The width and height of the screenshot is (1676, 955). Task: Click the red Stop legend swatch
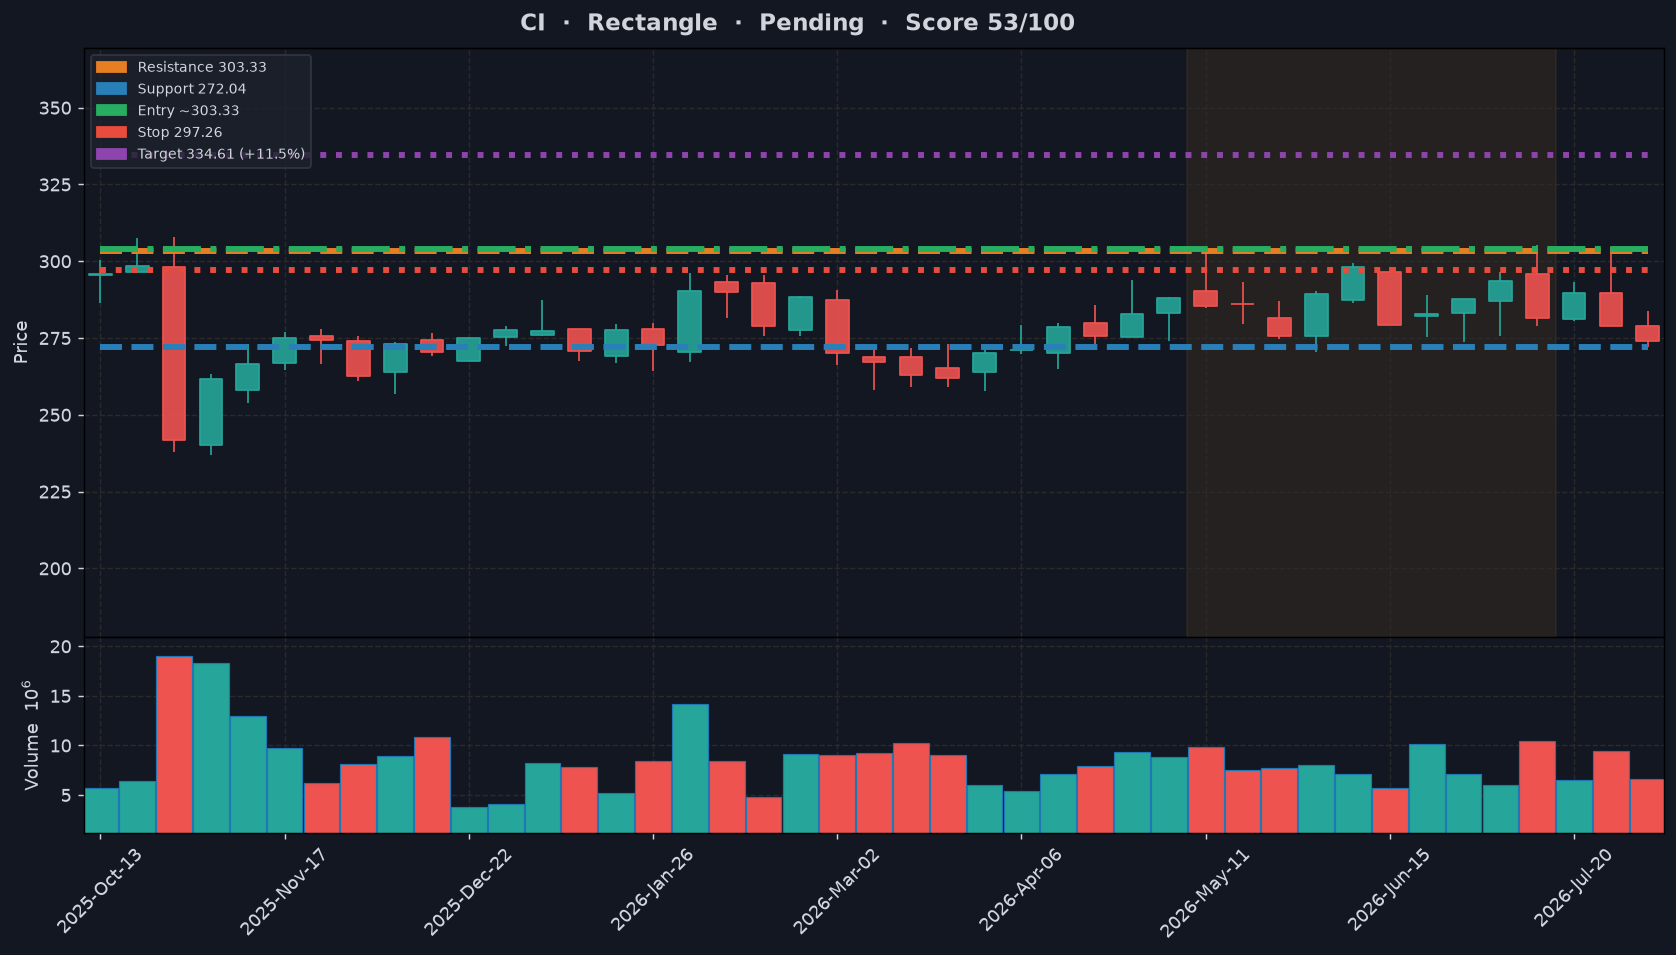(111, 132)
